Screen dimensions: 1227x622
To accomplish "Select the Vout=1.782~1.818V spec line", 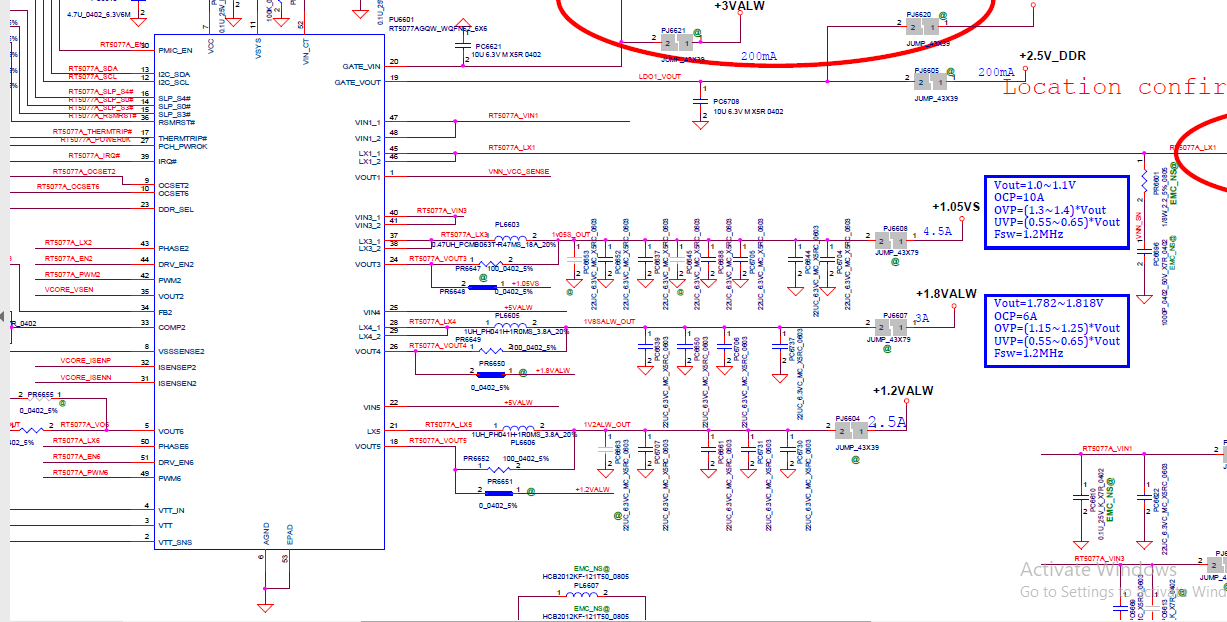I will [x=1049, y=303].
